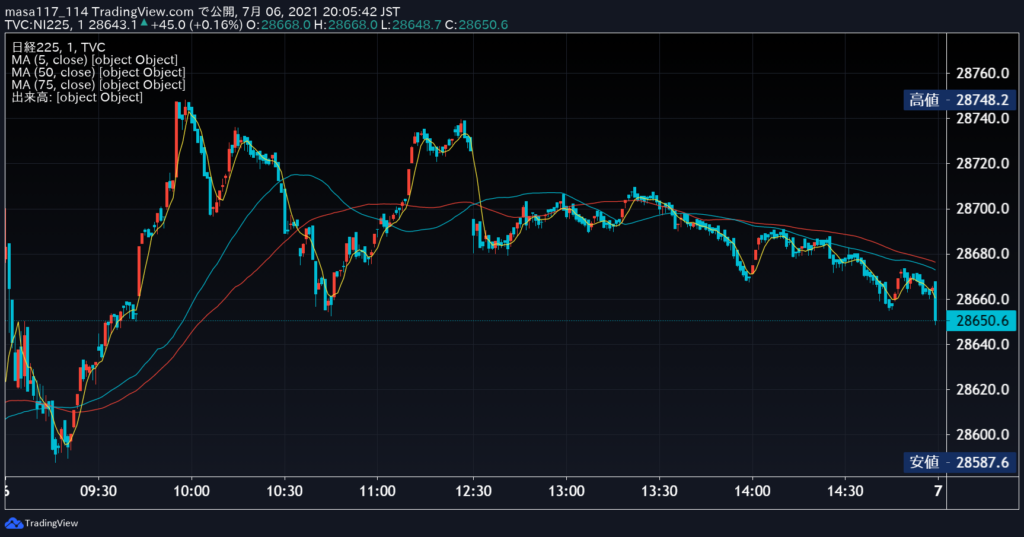
Task: Click the 11:00 time axis label
Action: click(377, 491)
